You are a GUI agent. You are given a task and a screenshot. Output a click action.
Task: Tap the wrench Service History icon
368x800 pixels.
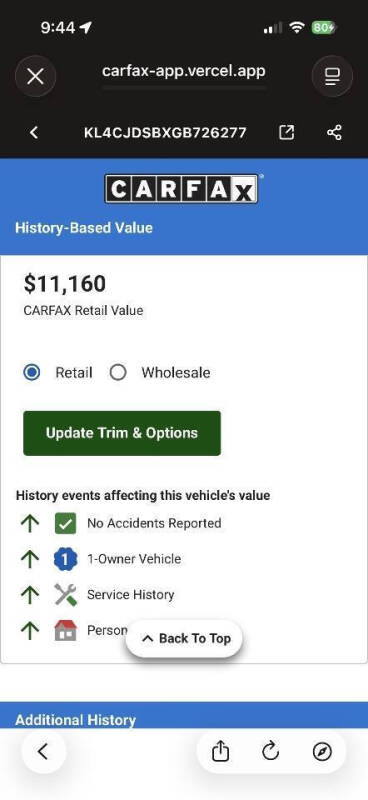[x=65, y=595]
